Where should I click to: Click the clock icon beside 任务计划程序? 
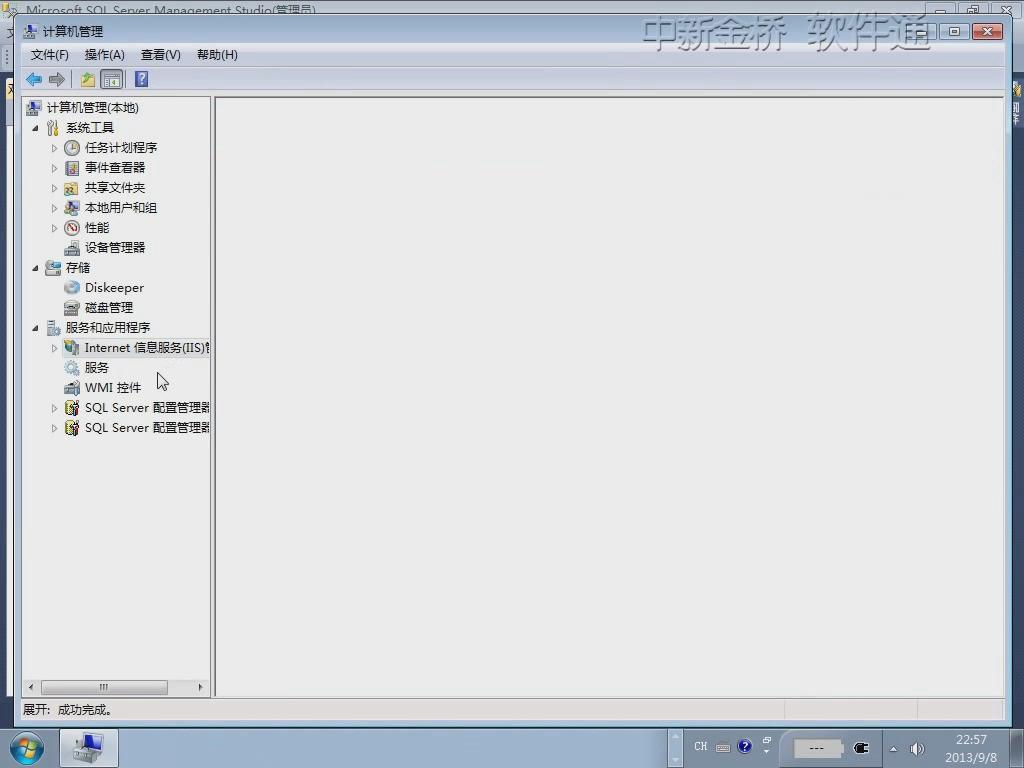coord(72,148)
